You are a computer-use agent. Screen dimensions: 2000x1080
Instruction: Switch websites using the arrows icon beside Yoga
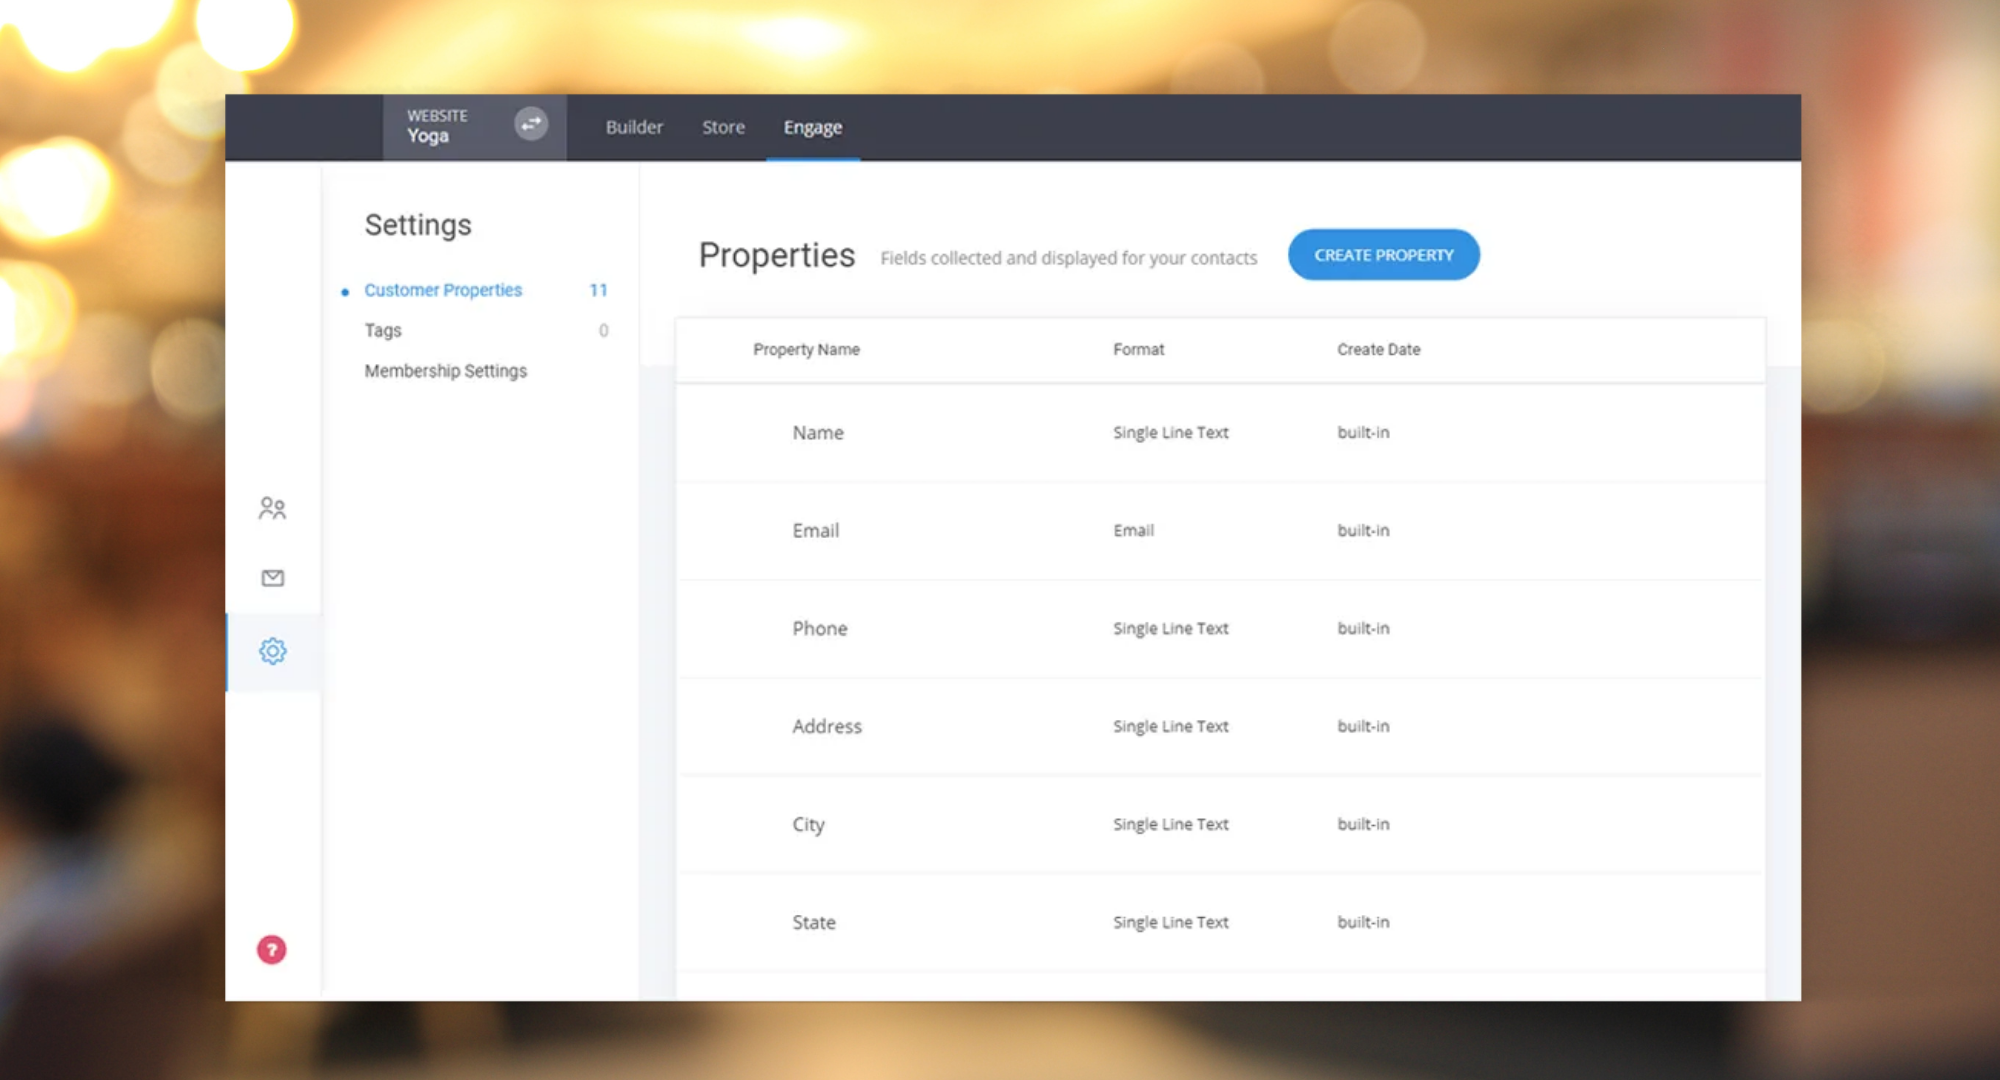(x=530, y=124)
